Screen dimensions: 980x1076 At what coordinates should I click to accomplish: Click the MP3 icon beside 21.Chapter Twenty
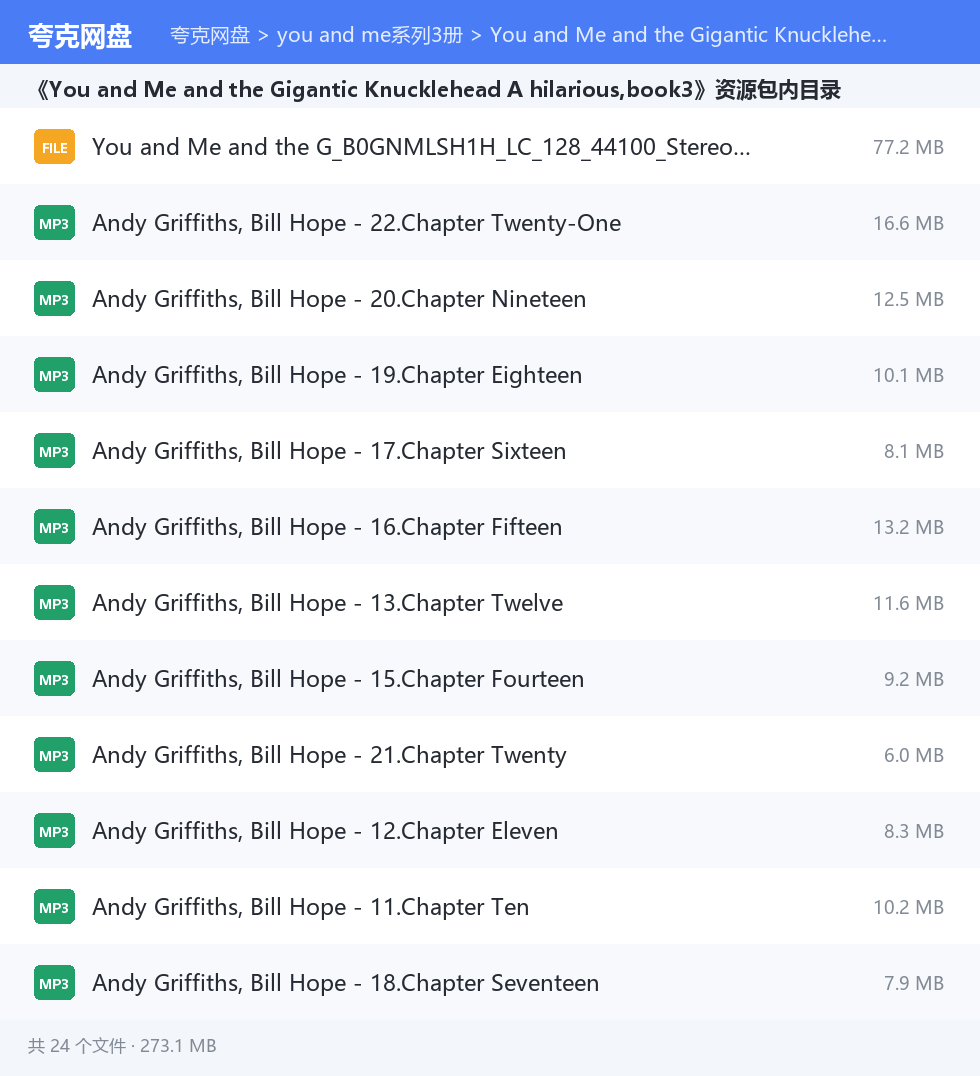coord(54,755)
